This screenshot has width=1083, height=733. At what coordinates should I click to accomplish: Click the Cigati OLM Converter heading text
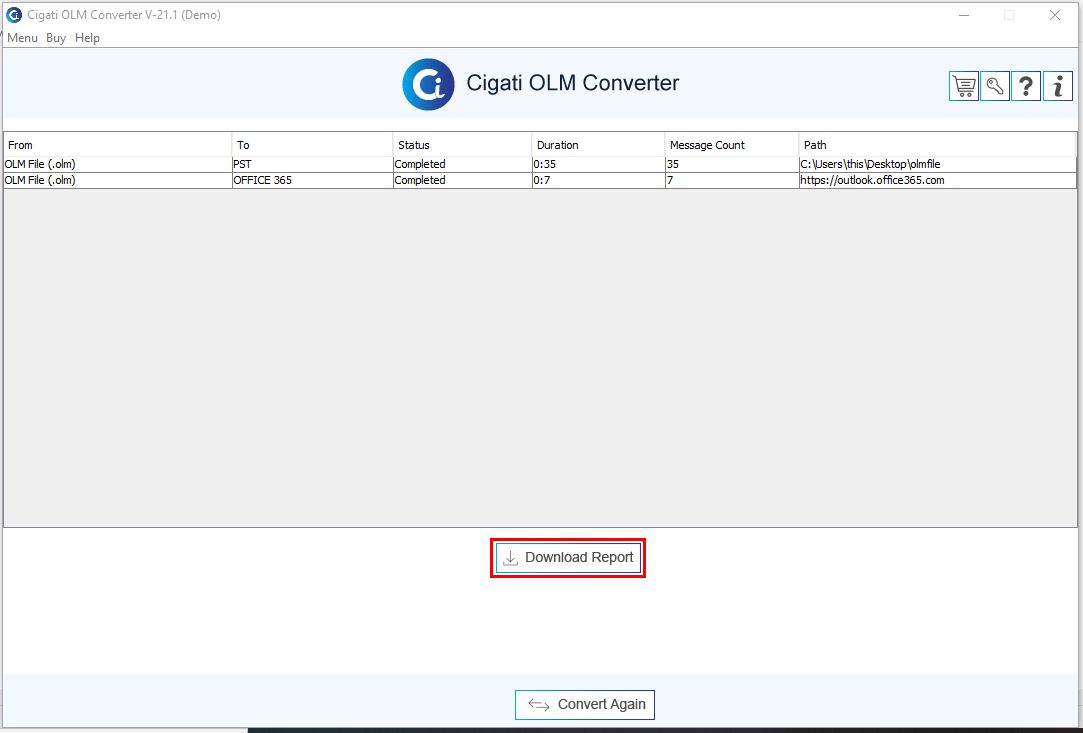point(573,83)
